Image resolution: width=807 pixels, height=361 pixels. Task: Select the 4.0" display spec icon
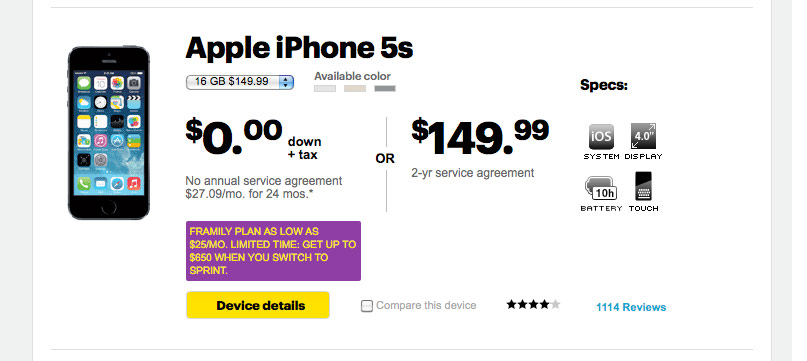[643, 137]
